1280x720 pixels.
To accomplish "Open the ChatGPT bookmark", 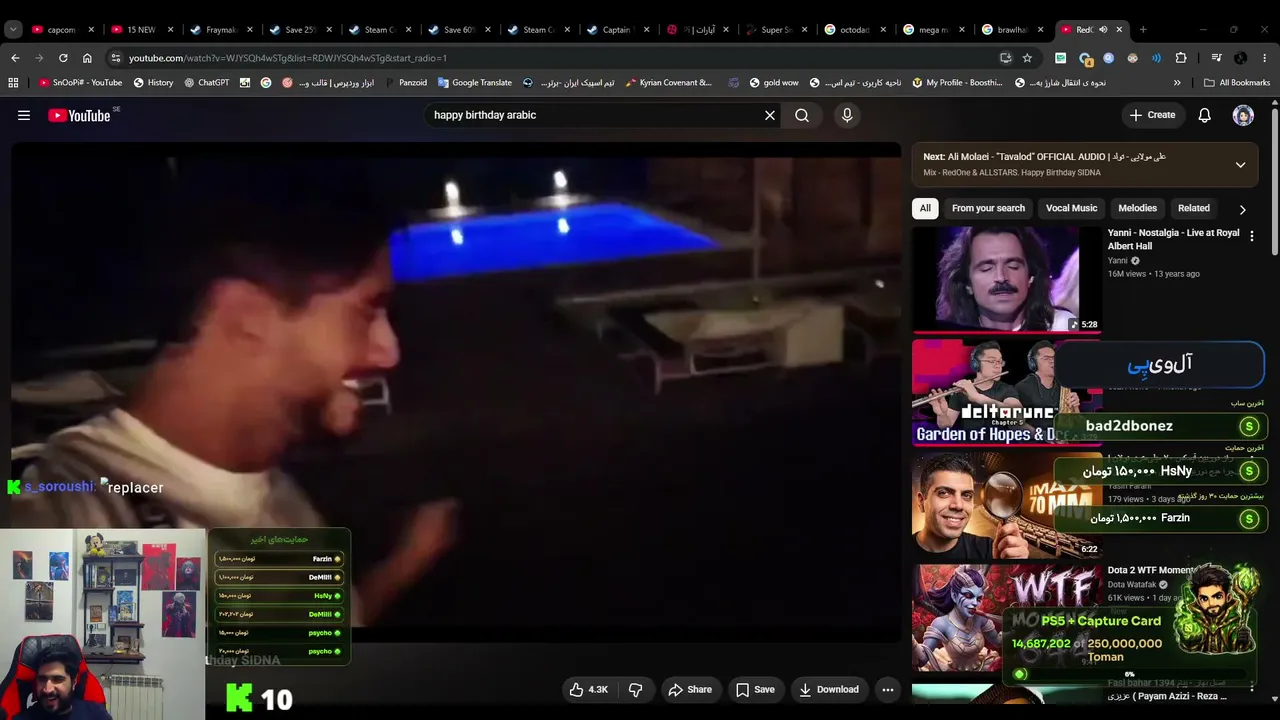I will point(206,83).
